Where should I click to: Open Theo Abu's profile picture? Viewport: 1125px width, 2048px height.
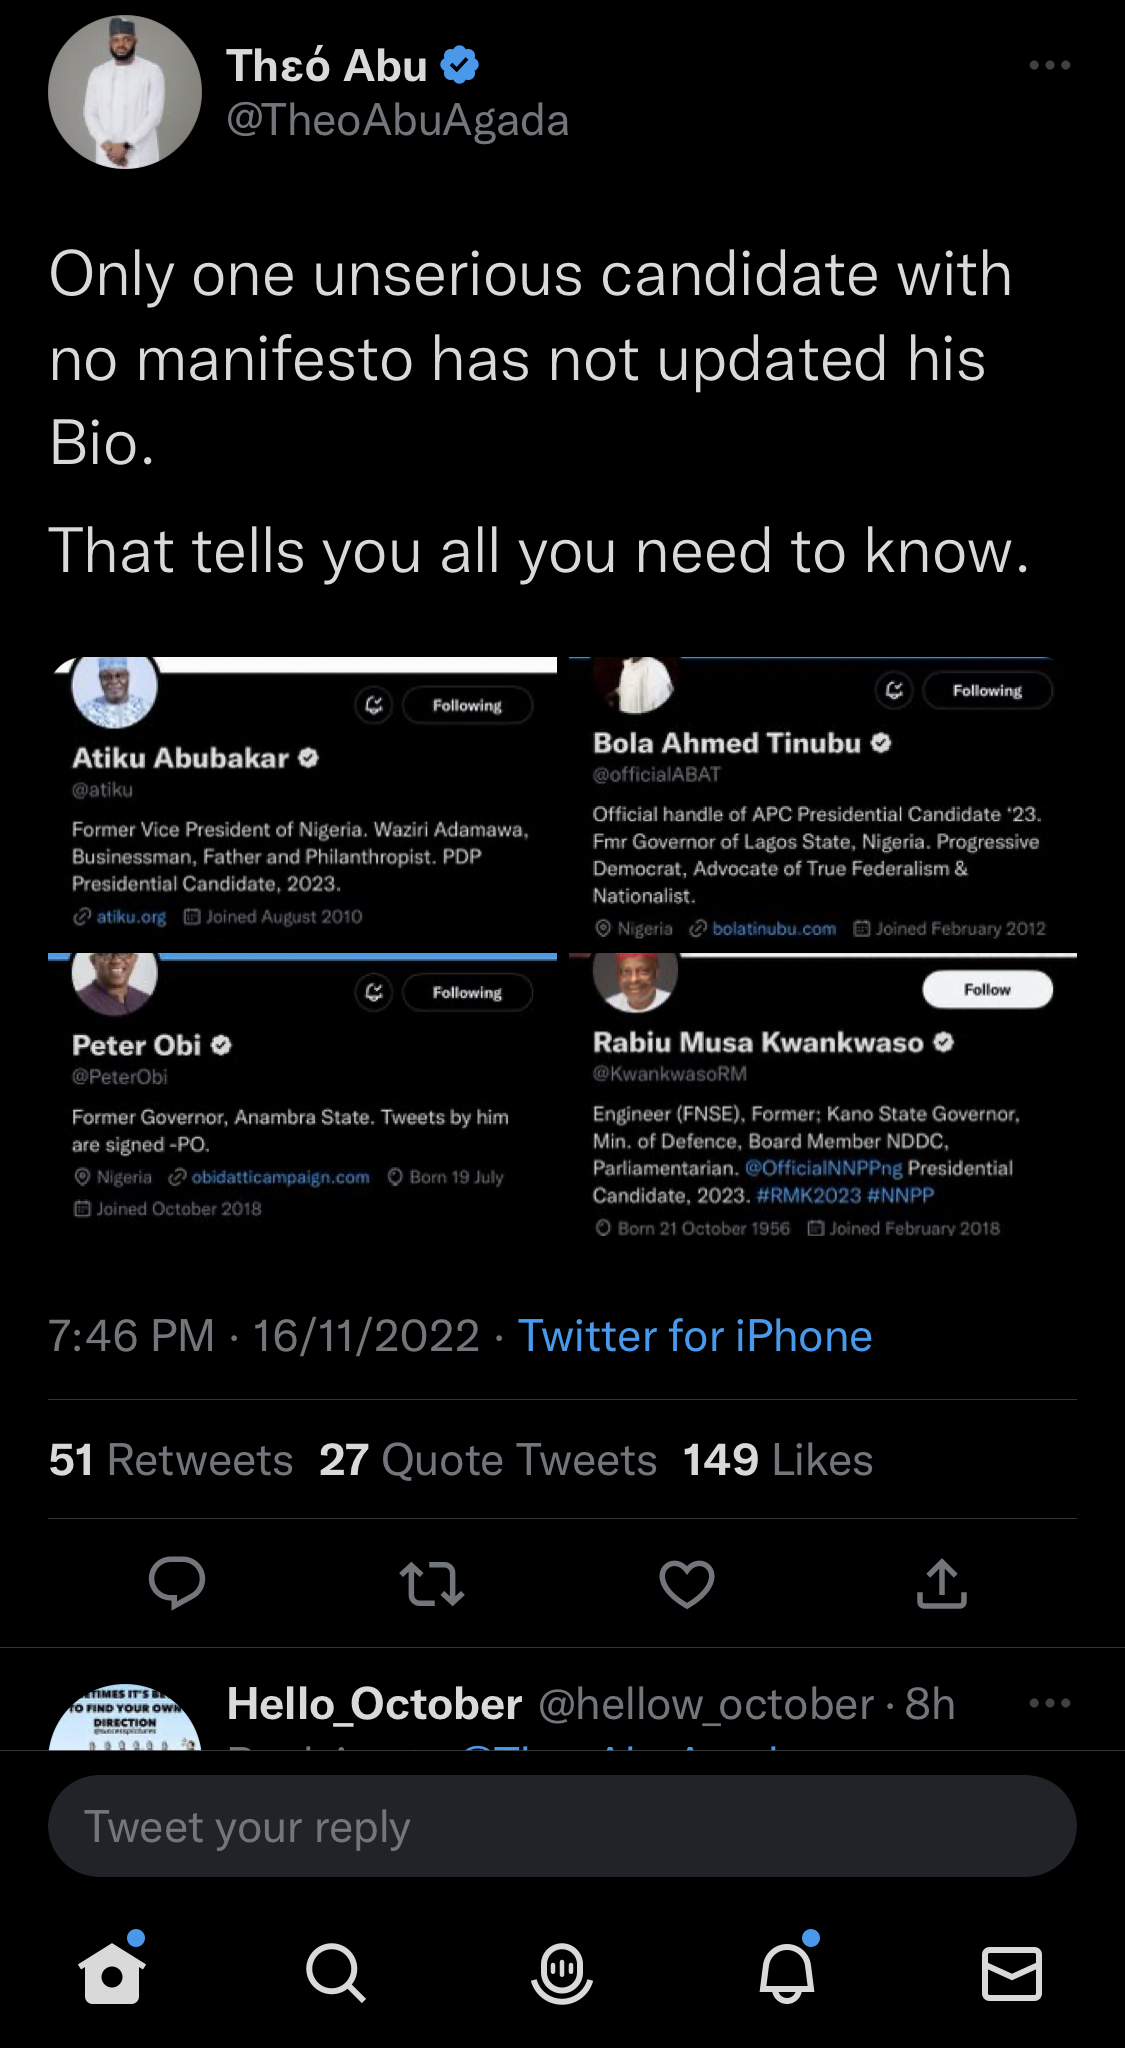(125, 92)
